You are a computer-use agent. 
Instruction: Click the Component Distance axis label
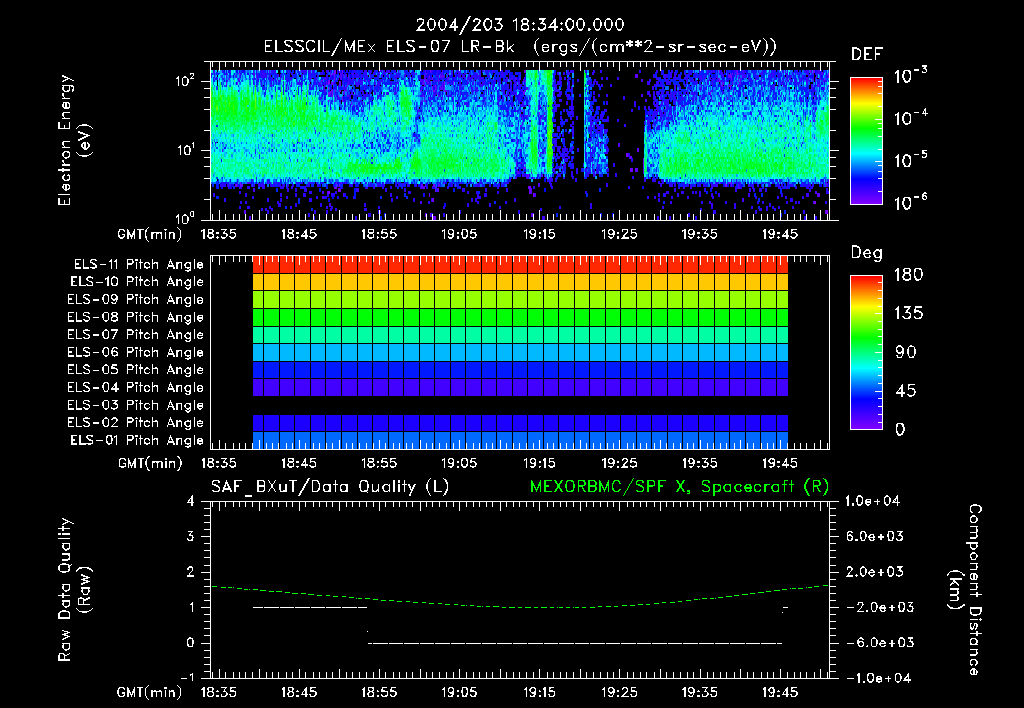(965, 590)
